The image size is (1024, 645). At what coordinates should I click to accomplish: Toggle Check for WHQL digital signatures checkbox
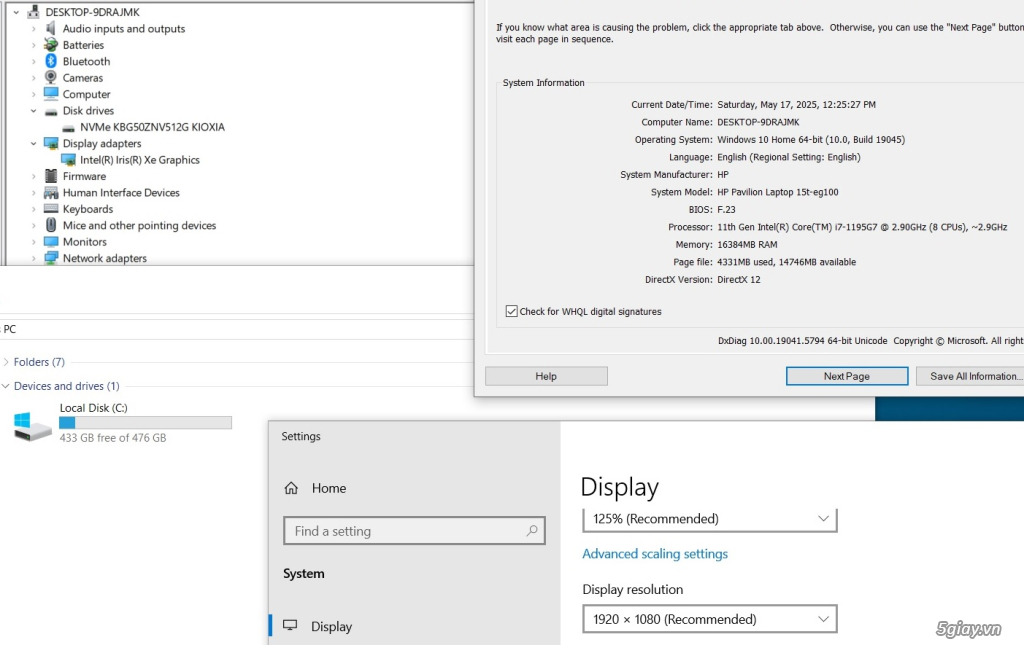coord(511,311)
